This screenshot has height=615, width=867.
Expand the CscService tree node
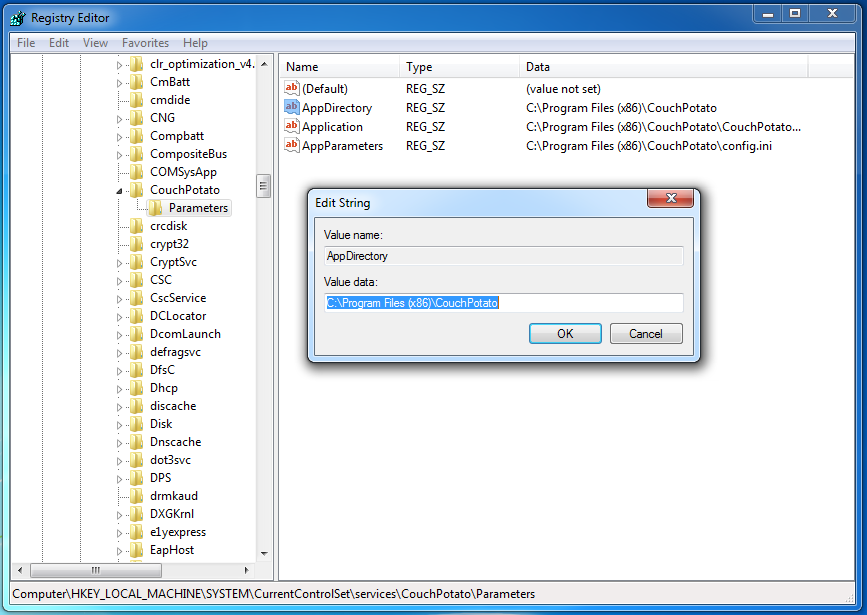pos(119,299)
